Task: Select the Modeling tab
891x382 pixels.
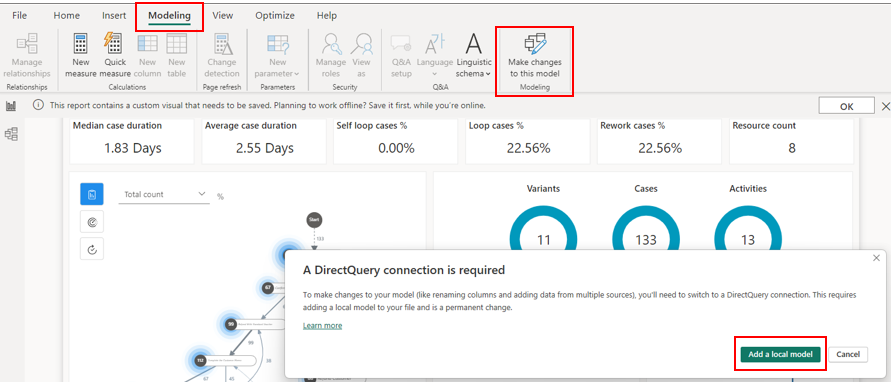Action: click(169, 15)
